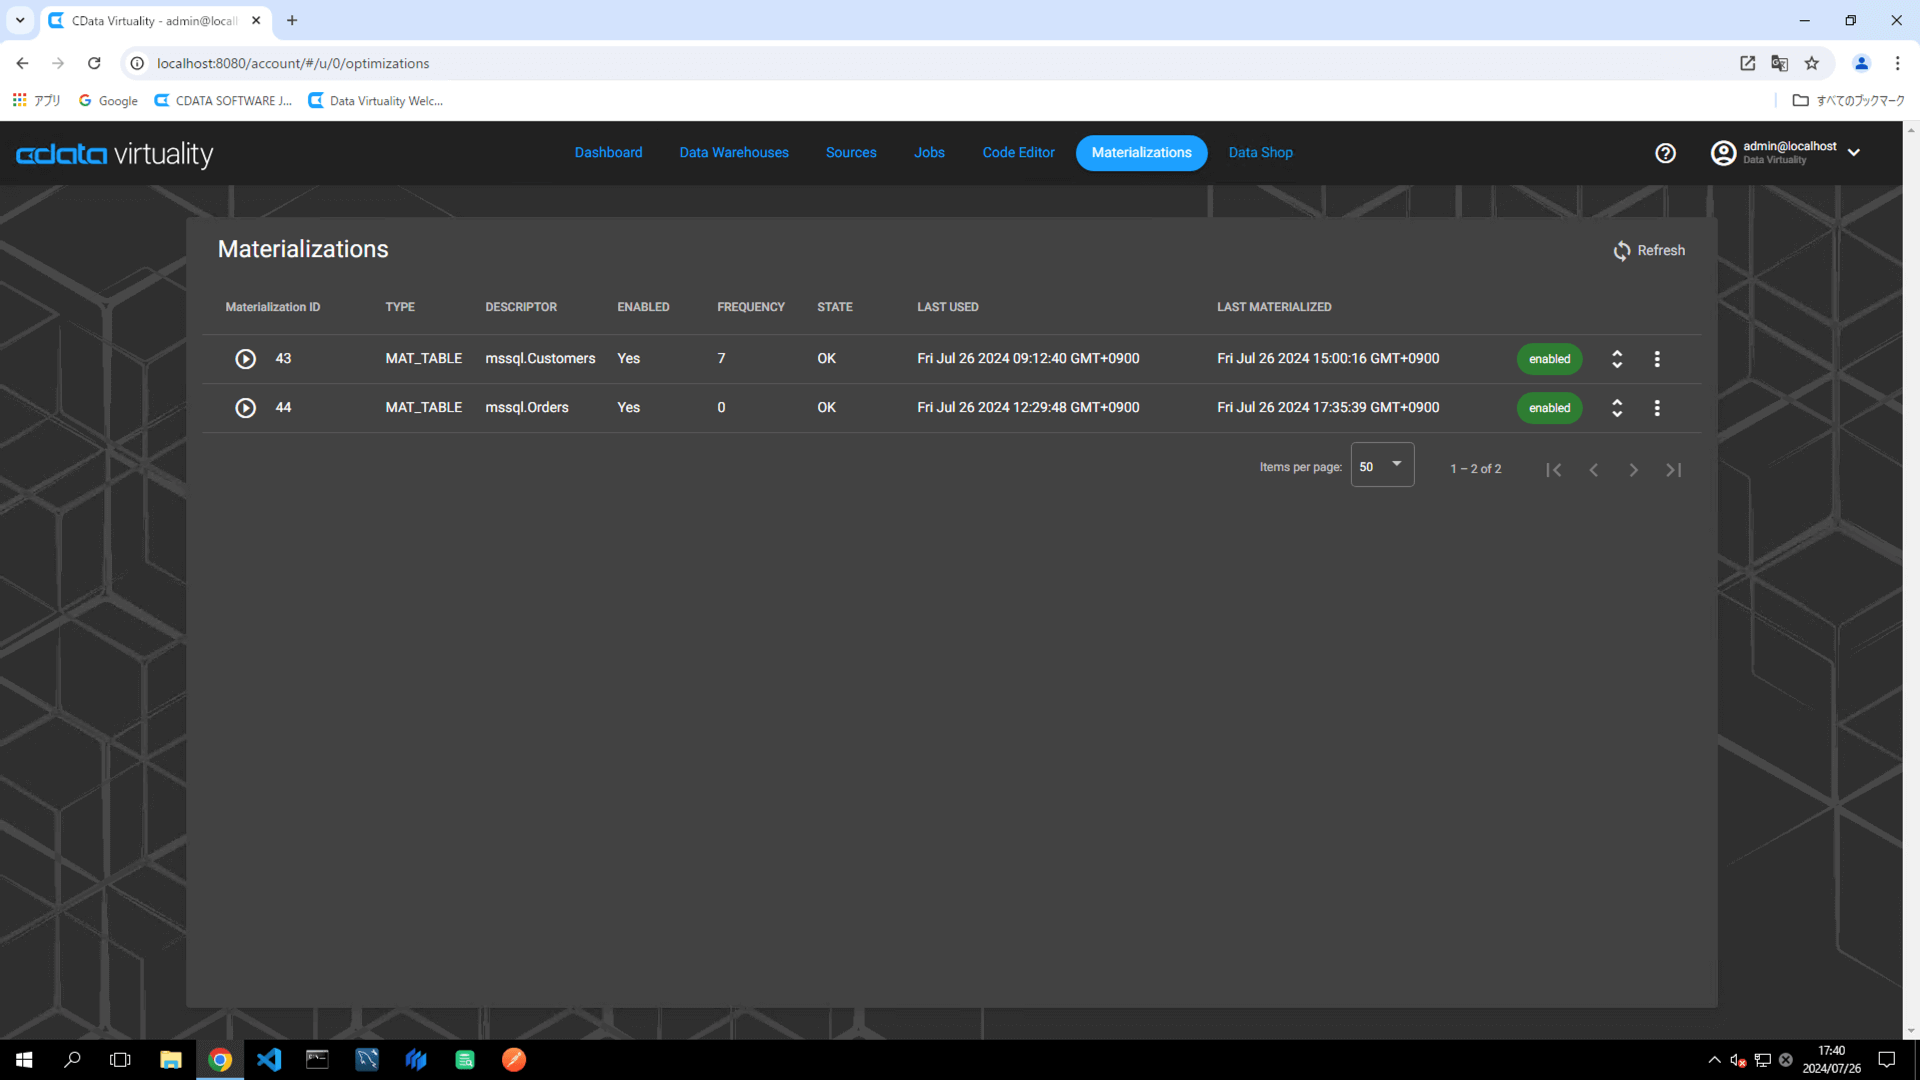Expand admin@localhost account menu
The height and width of the screenshot is (1080, 1920).
coord(1853,153)
